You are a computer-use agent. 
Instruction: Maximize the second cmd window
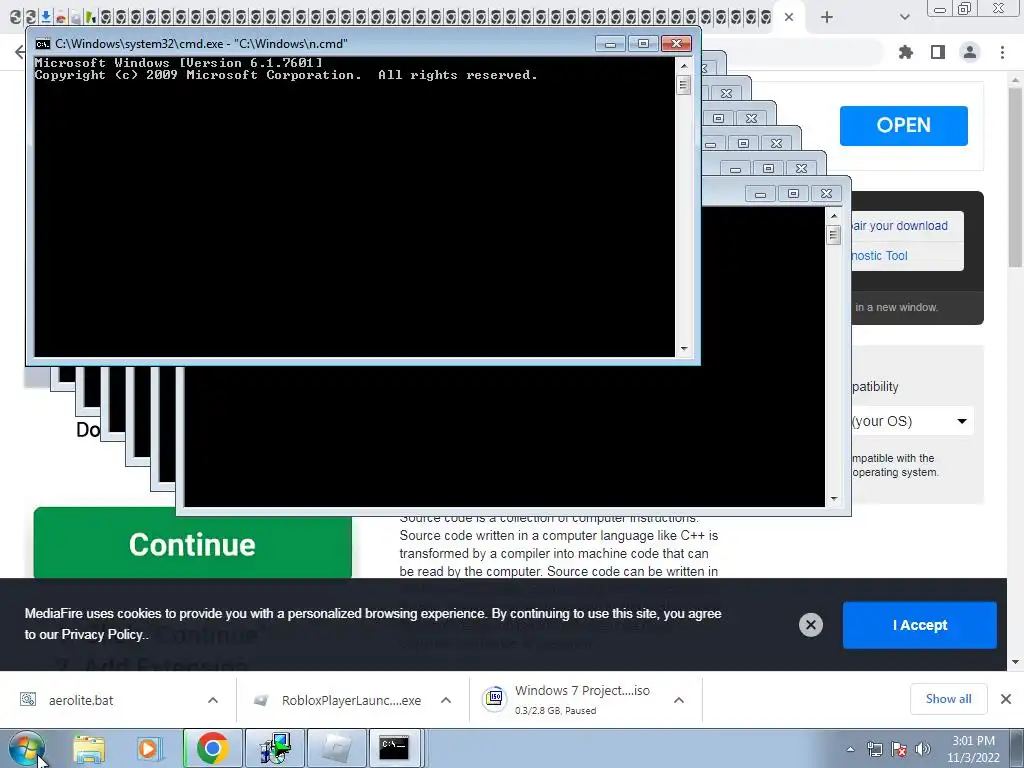coord(793,194)
